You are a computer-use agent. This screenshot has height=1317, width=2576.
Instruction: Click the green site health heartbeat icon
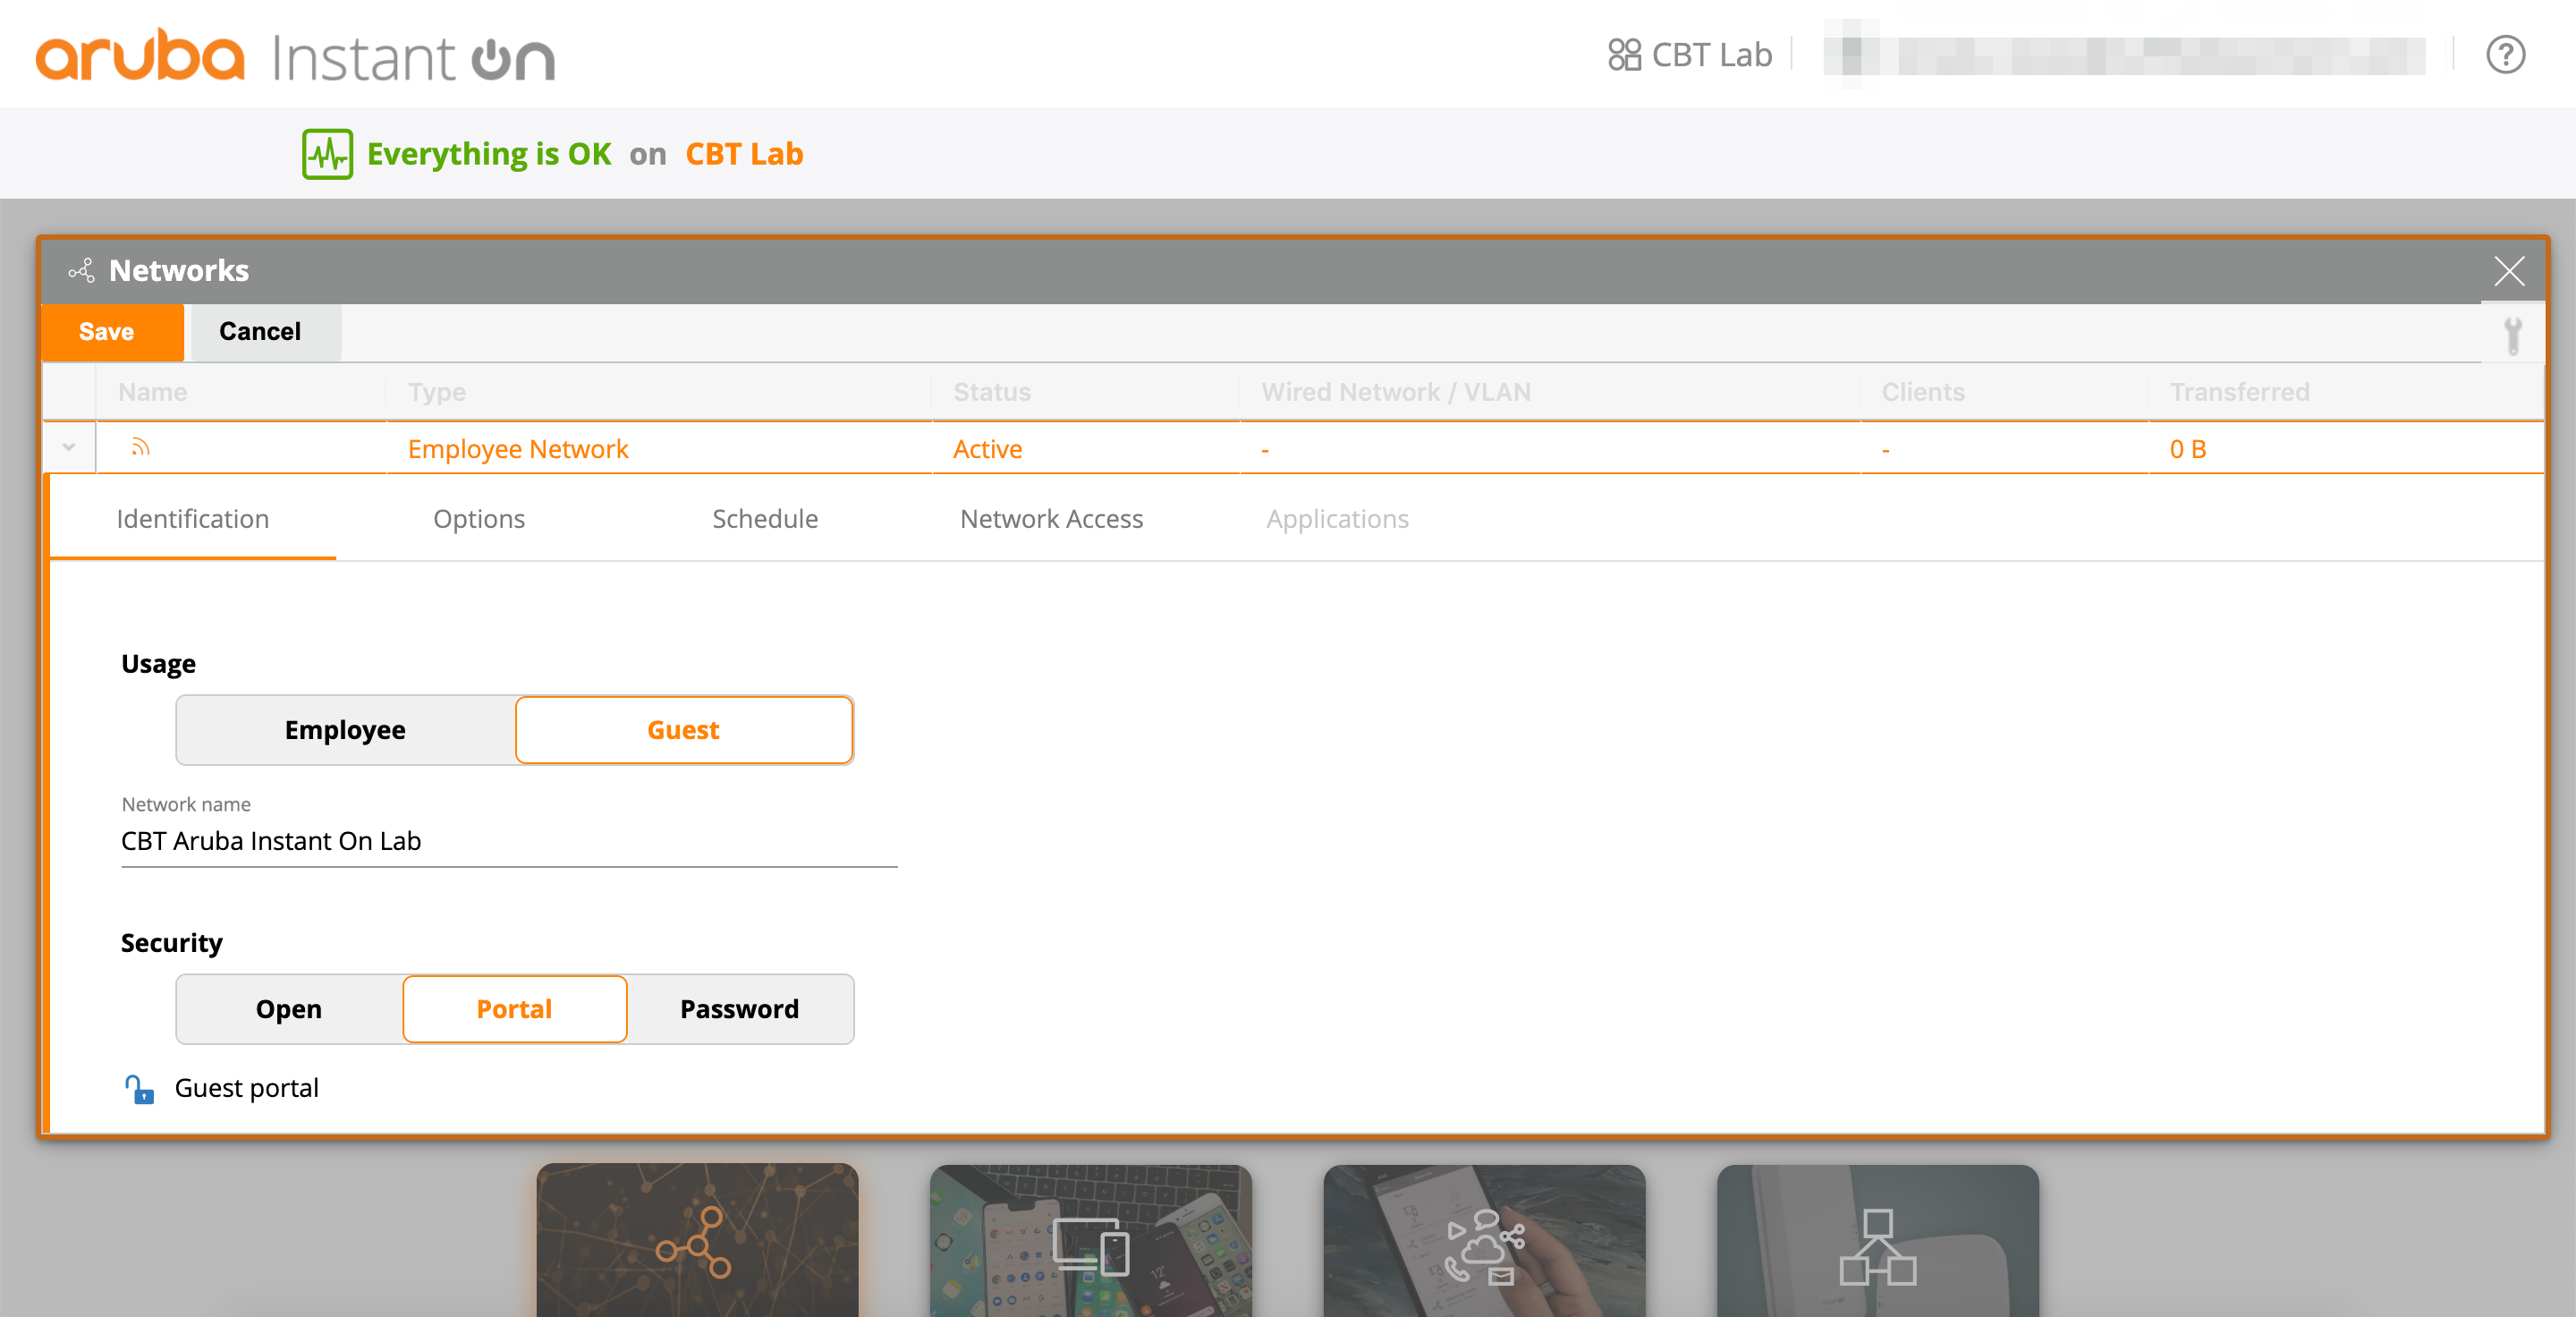coord(327,153)
